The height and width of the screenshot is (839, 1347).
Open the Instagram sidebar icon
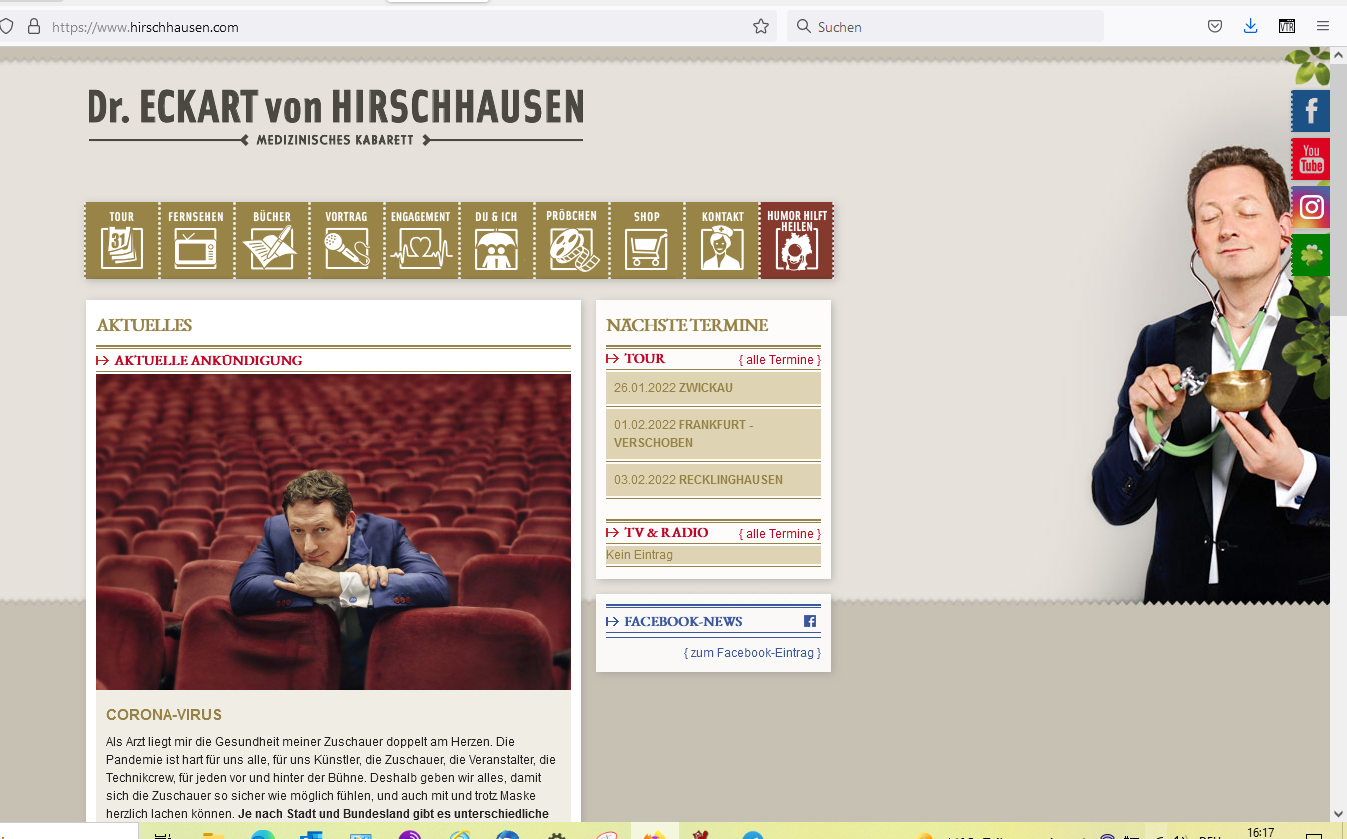coord(1310,207)
